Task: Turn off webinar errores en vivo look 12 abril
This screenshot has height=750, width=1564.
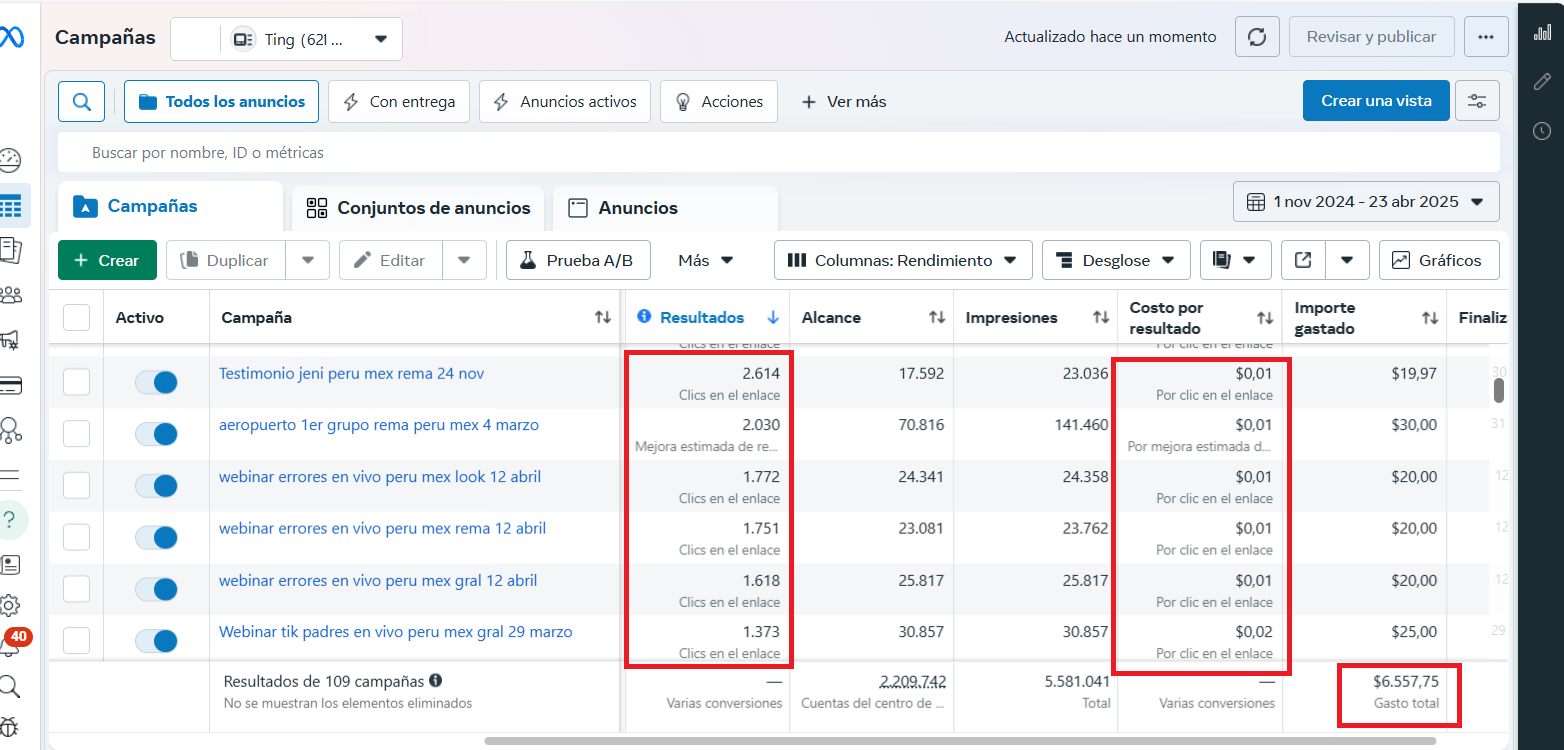Action: [x=156, y=485]
